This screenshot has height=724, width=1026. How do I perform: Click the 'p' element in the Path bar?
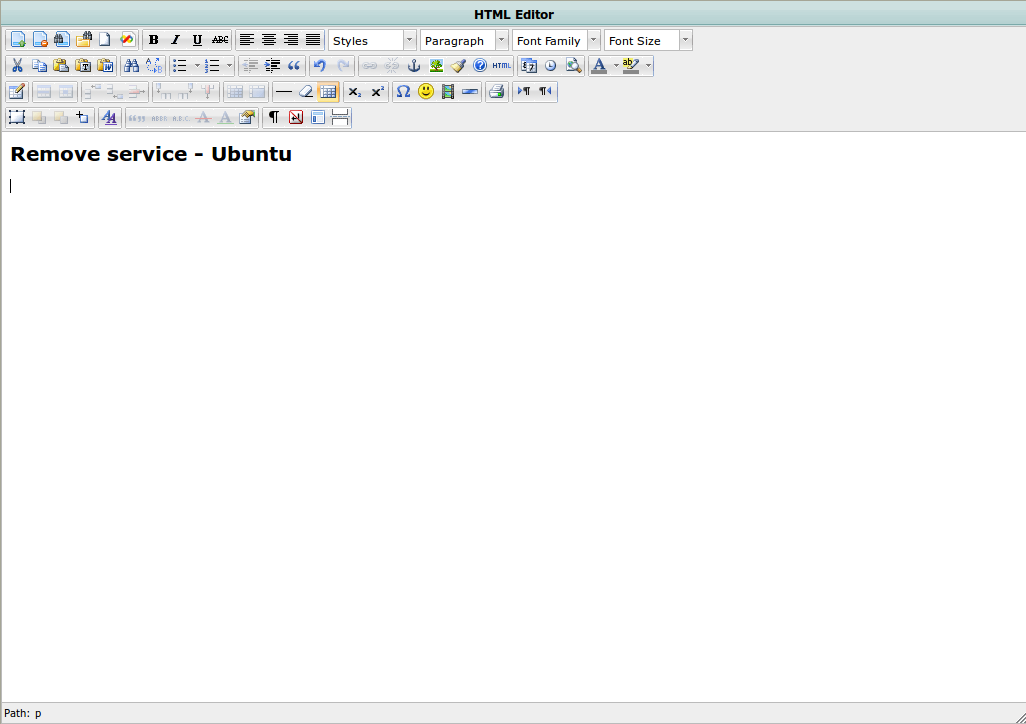38,714
